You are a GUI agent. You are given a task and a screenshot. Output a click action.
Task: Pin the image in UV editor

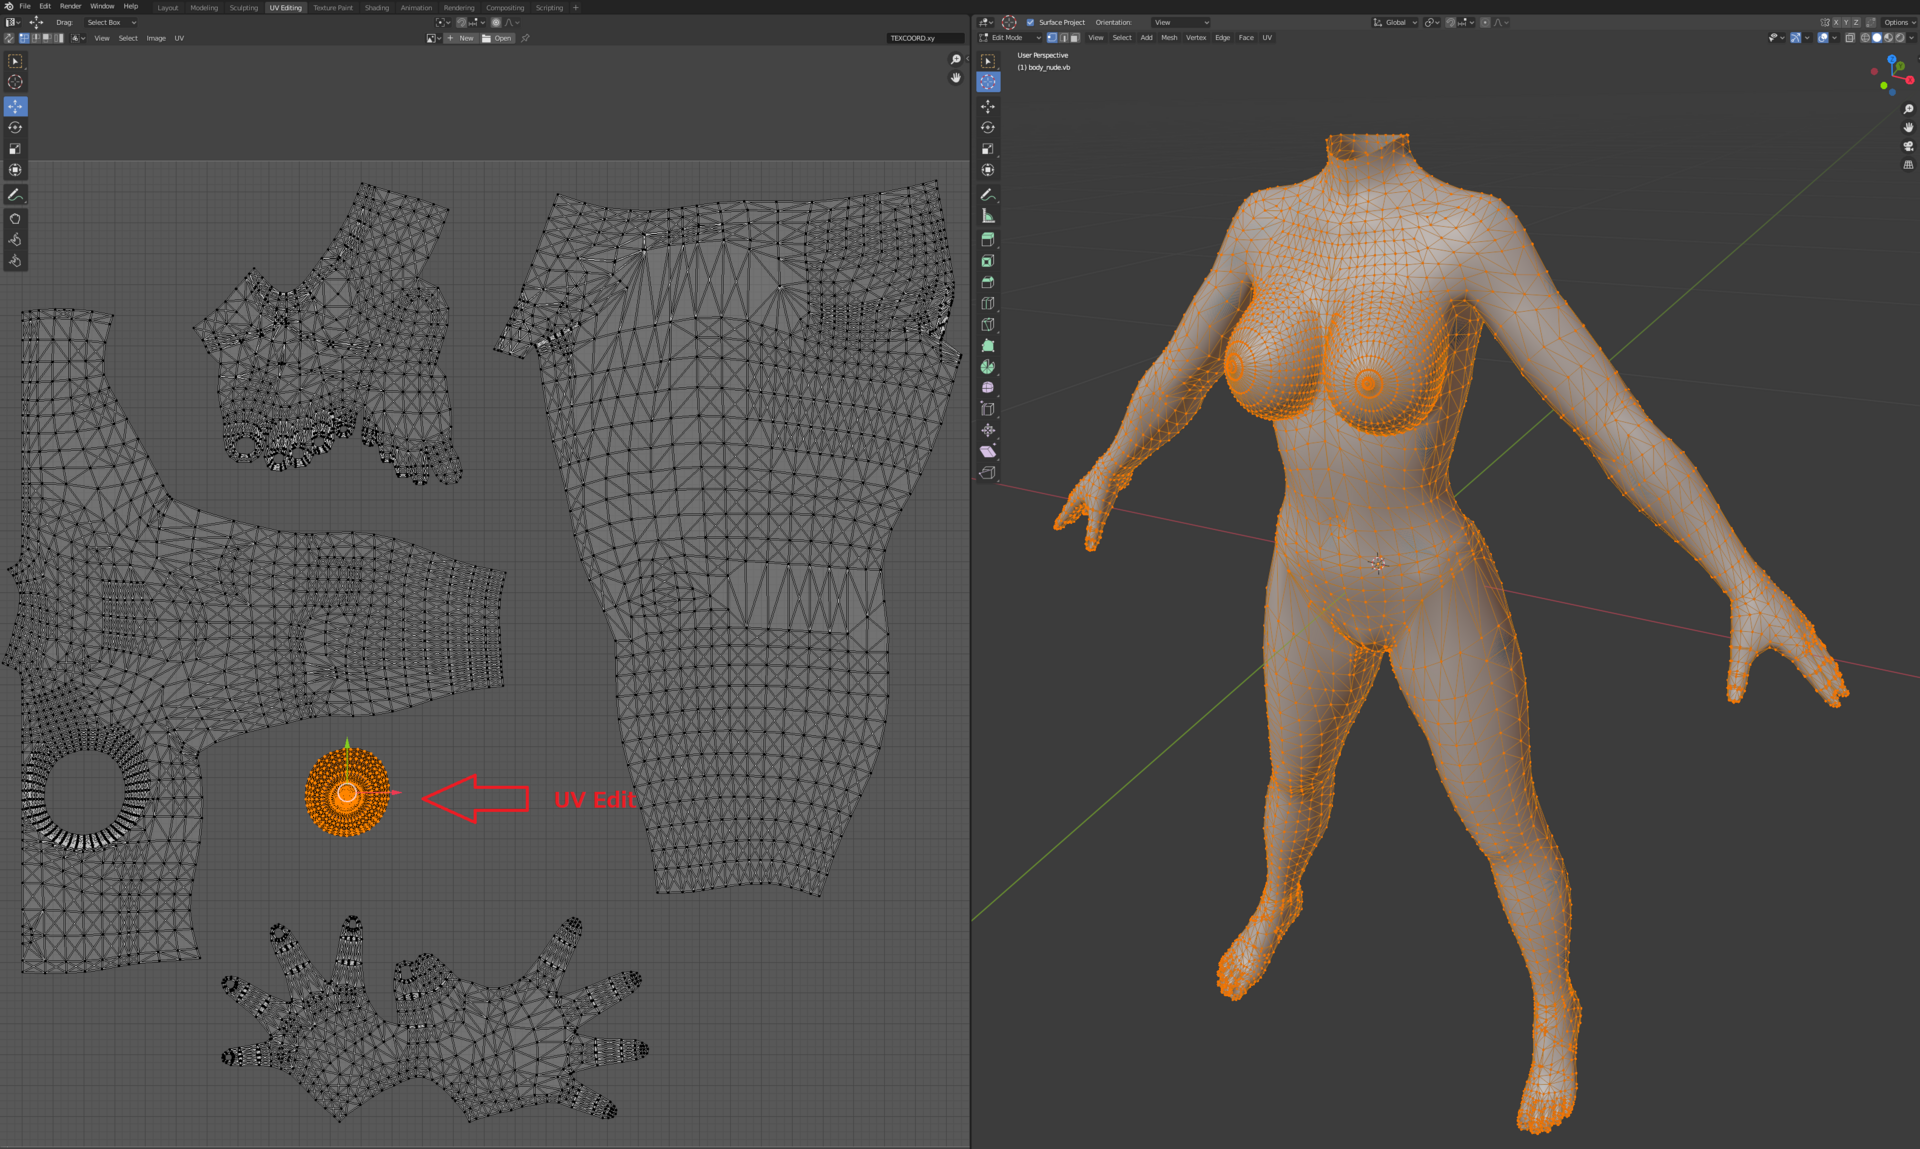coord(525,38)
